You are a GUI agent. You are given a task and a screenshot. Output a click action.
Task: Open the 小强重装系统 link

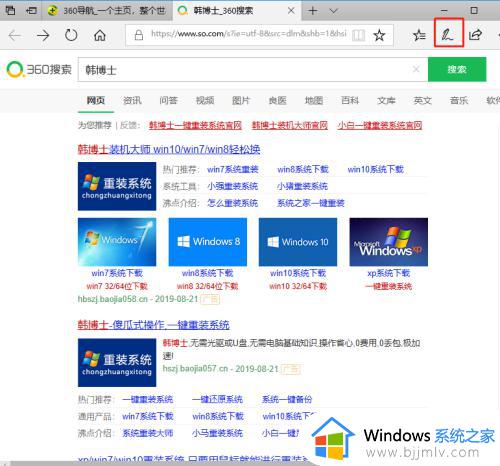click(x=233, y=186)
